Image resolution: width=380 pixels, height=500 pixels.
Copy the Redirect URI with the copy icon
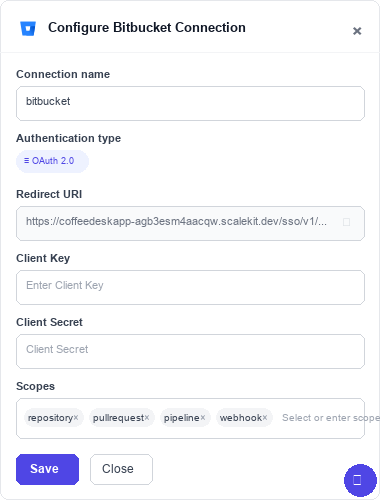point(346,222)
